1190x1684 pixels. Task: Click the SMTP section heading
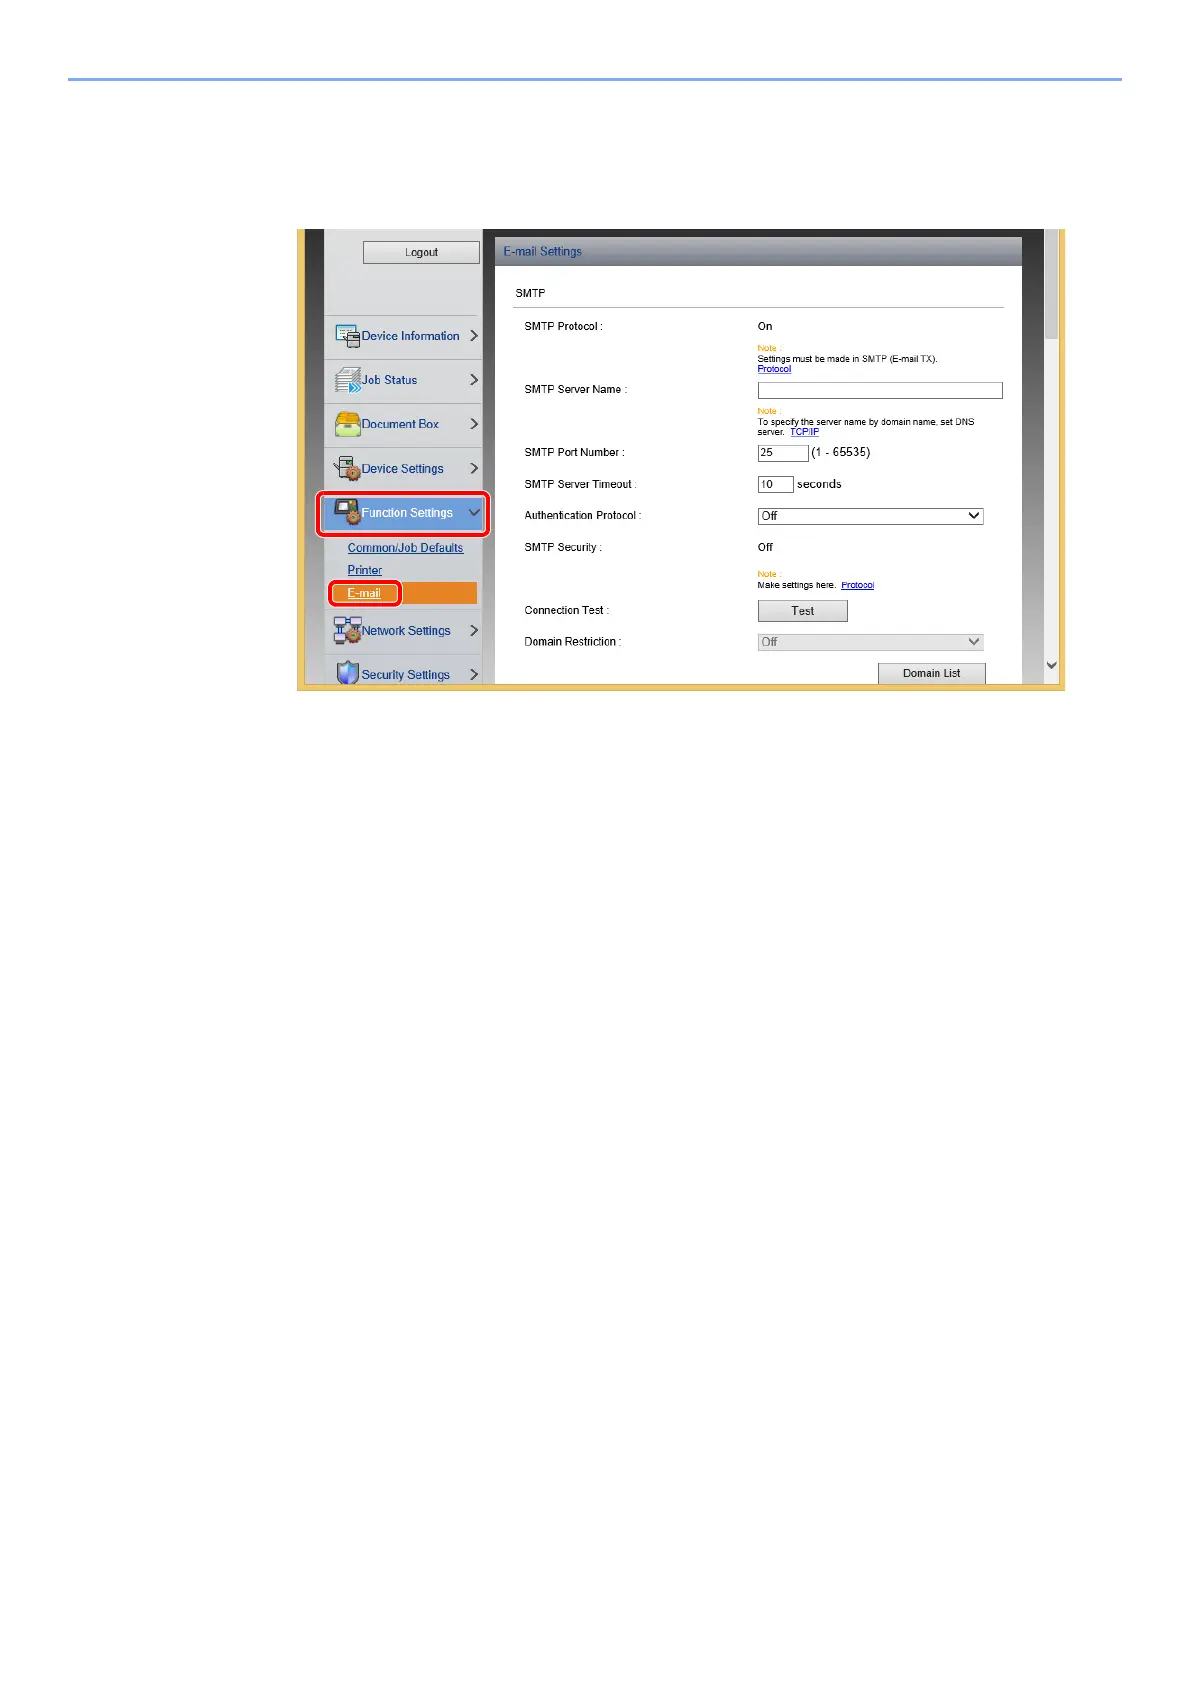(x=530, y=293)
